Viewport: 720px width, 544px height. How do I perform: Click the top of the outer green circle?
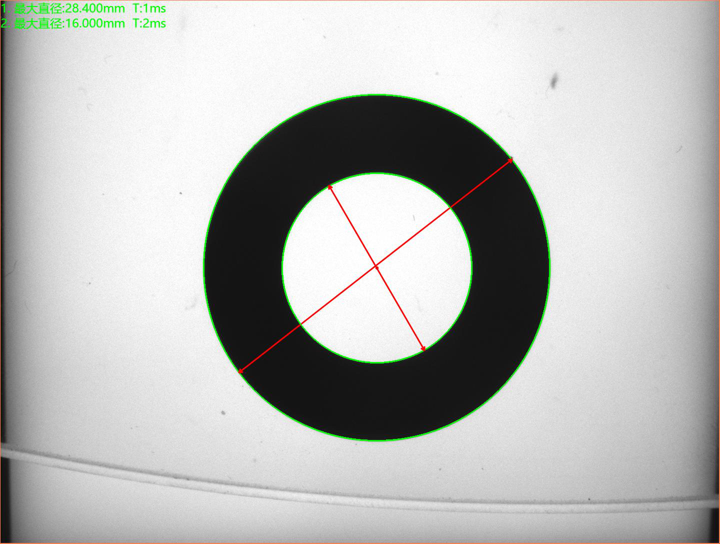[x=377, y=94]
